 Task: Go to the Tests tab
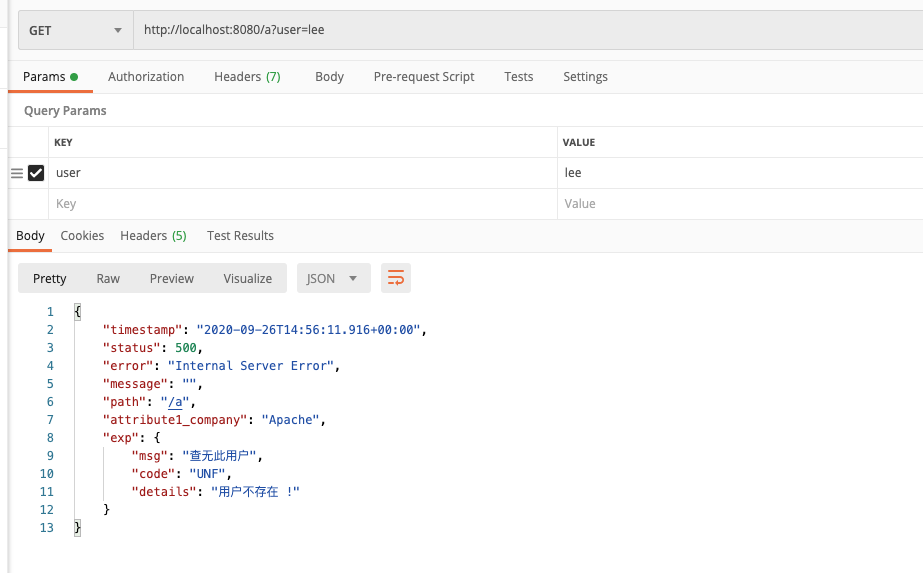click(x=518, y=77)
